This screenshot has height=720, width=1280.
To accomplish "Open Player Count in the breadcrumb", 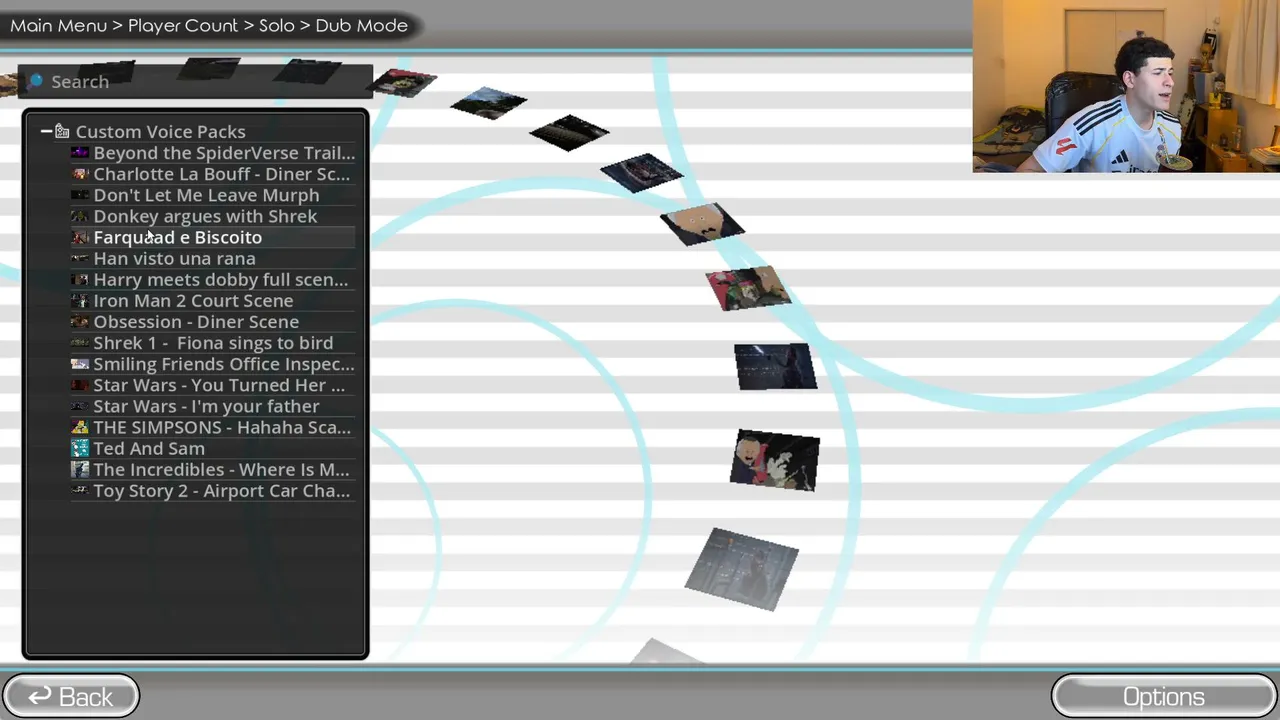I will (183, 25).
